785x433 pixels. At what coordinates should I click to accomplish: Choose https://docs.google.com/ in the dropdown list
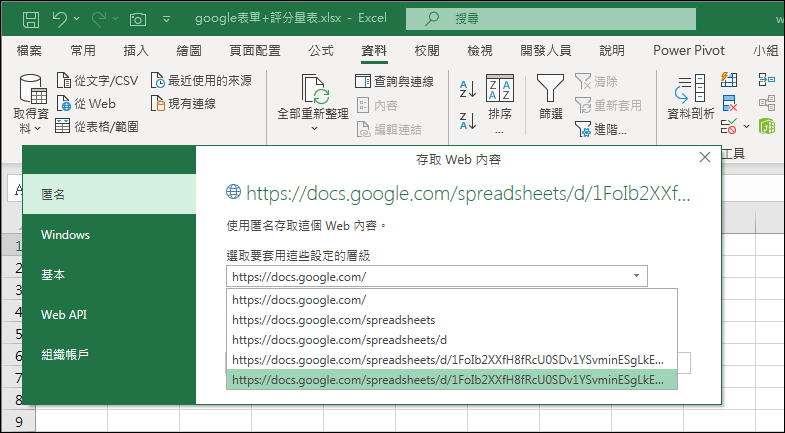(452, 300)
